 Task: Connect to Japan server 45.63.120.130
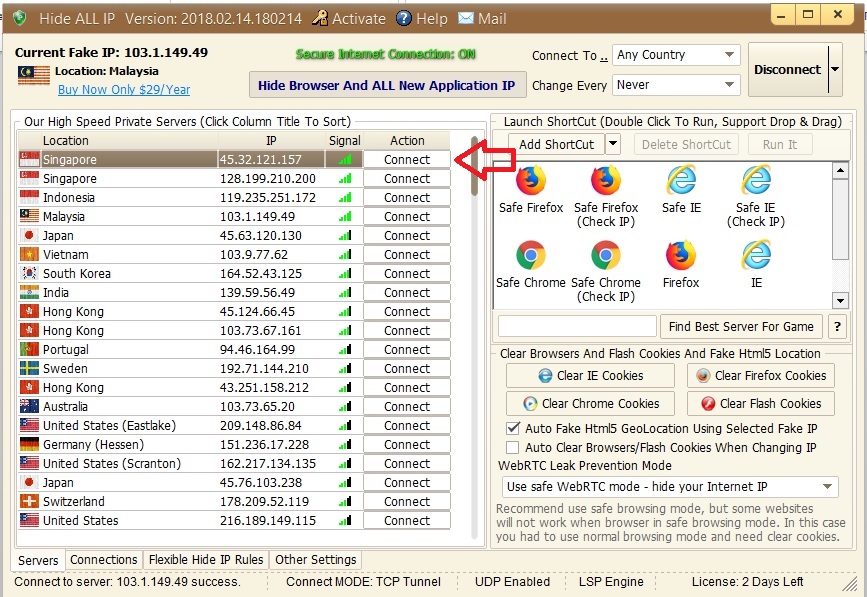(x=407, y=235)
